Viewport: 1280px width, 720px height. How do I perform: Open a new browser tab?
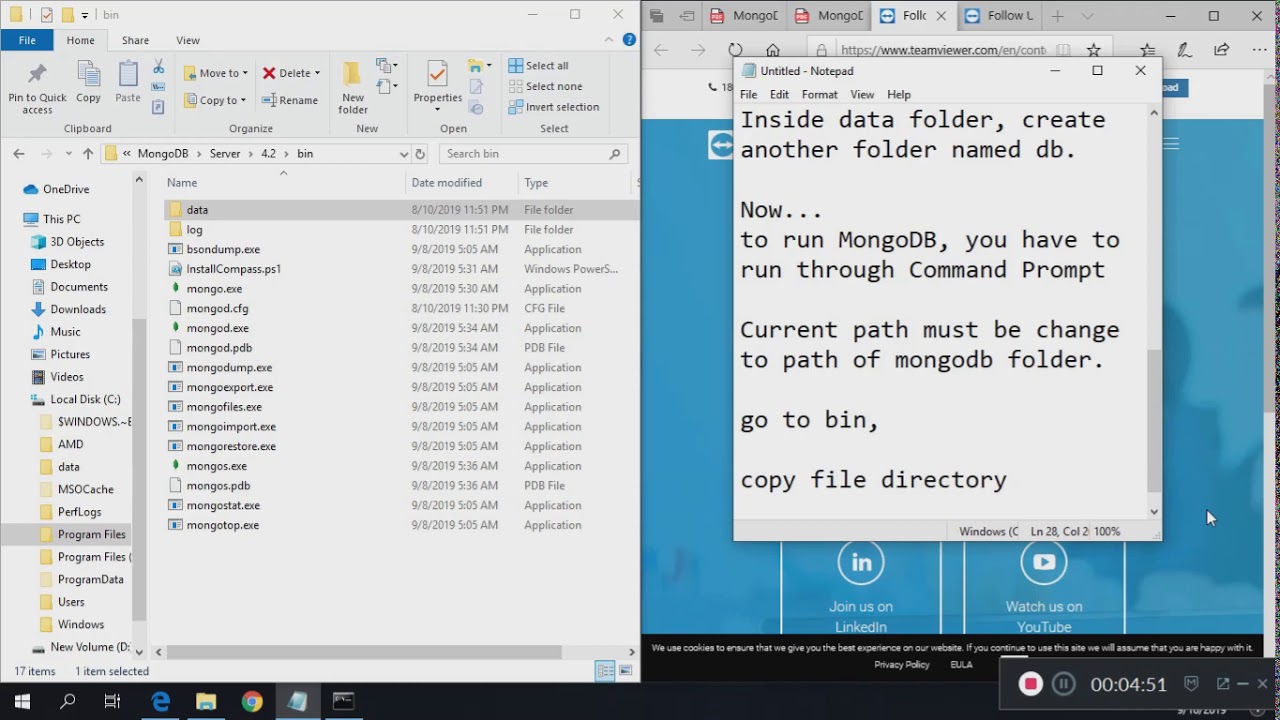[x=1057, y=16]
